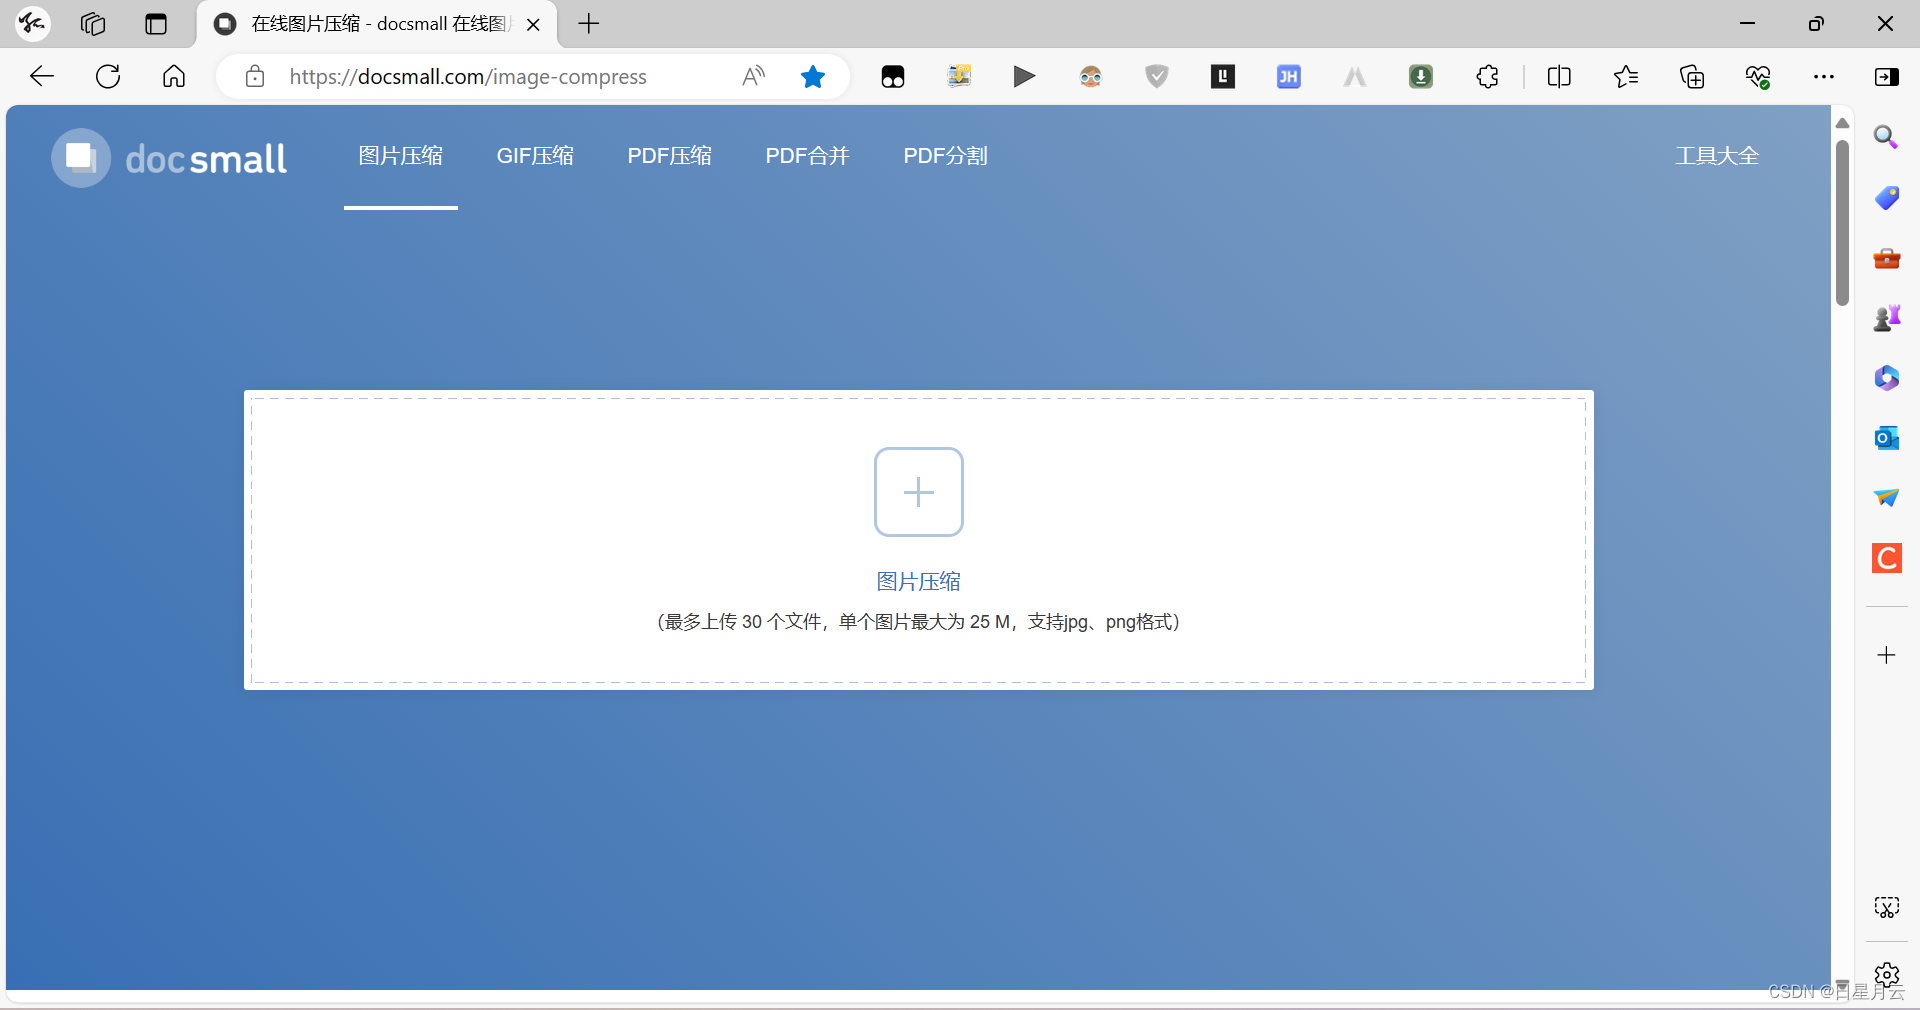The image size is (1920, 1010).
Task: Click the JH browser extension icon
Action: (1288, 77)
